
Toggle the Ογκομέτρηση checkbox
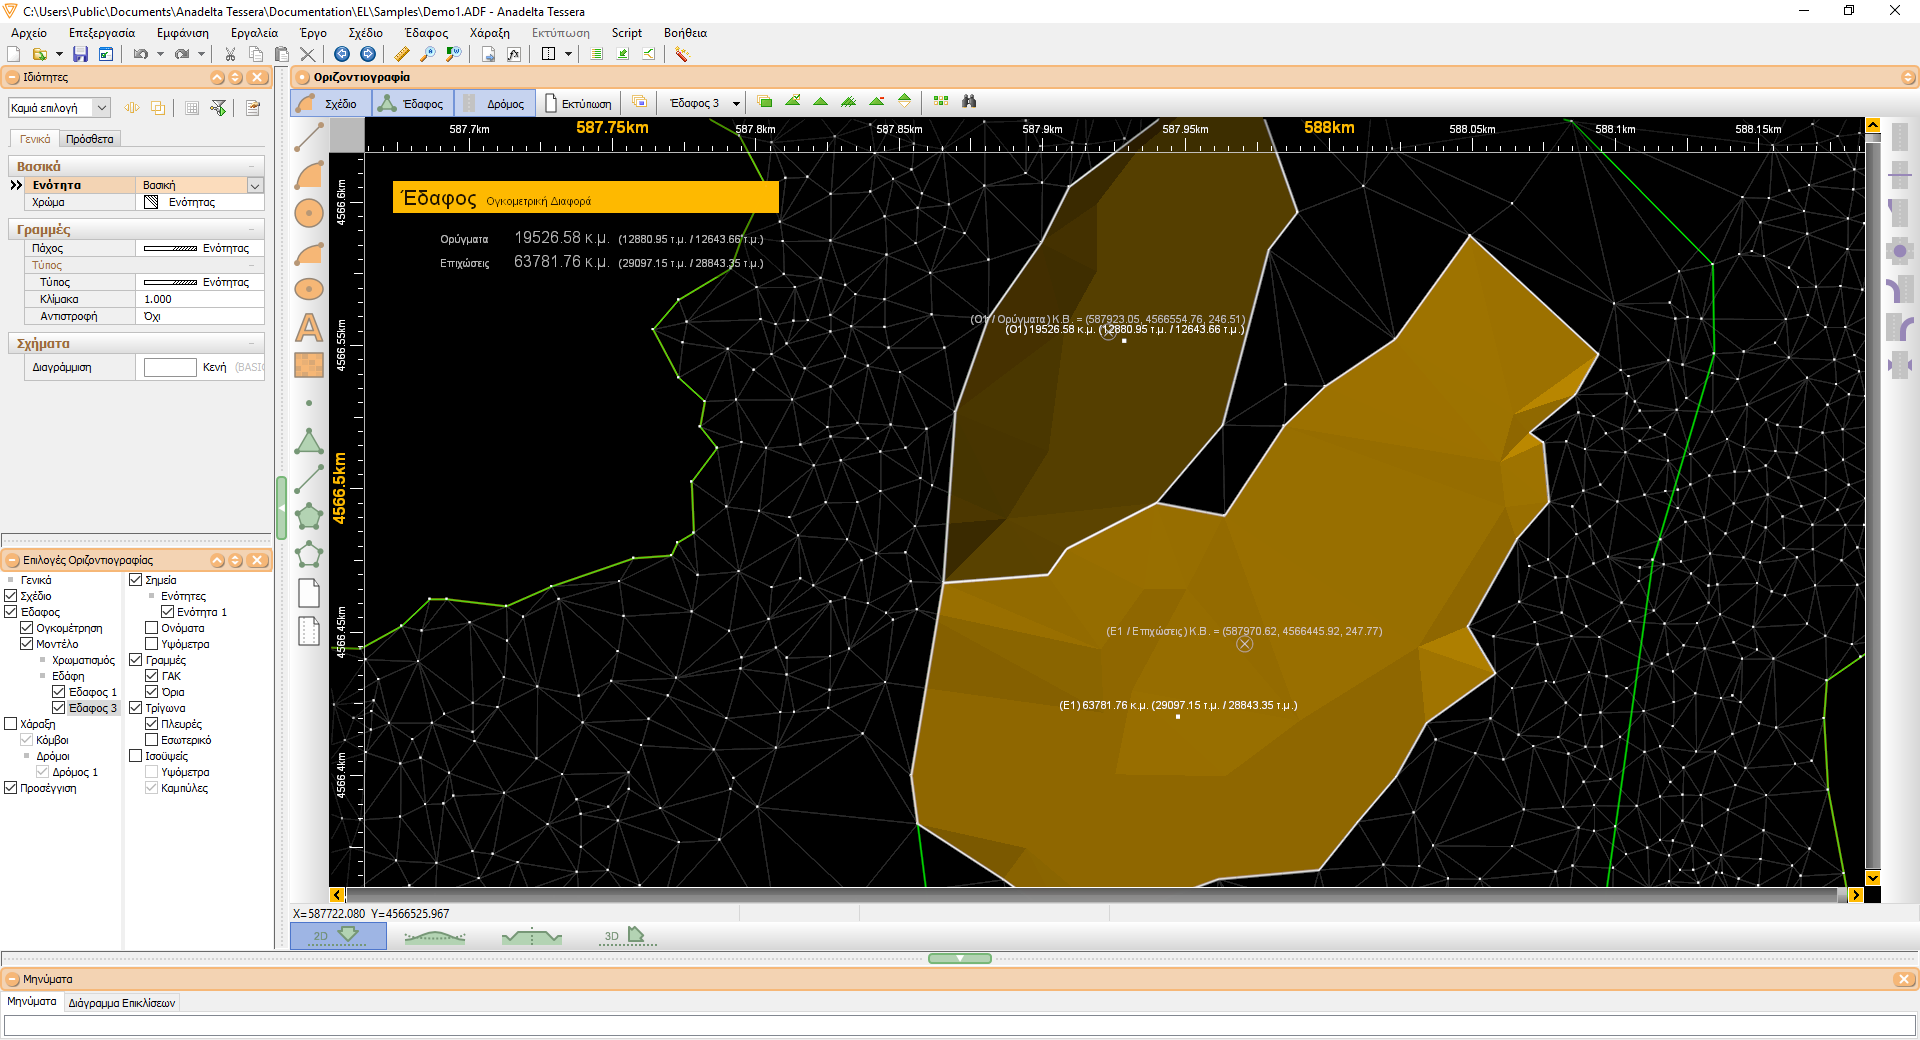click(x=27, y=628)
